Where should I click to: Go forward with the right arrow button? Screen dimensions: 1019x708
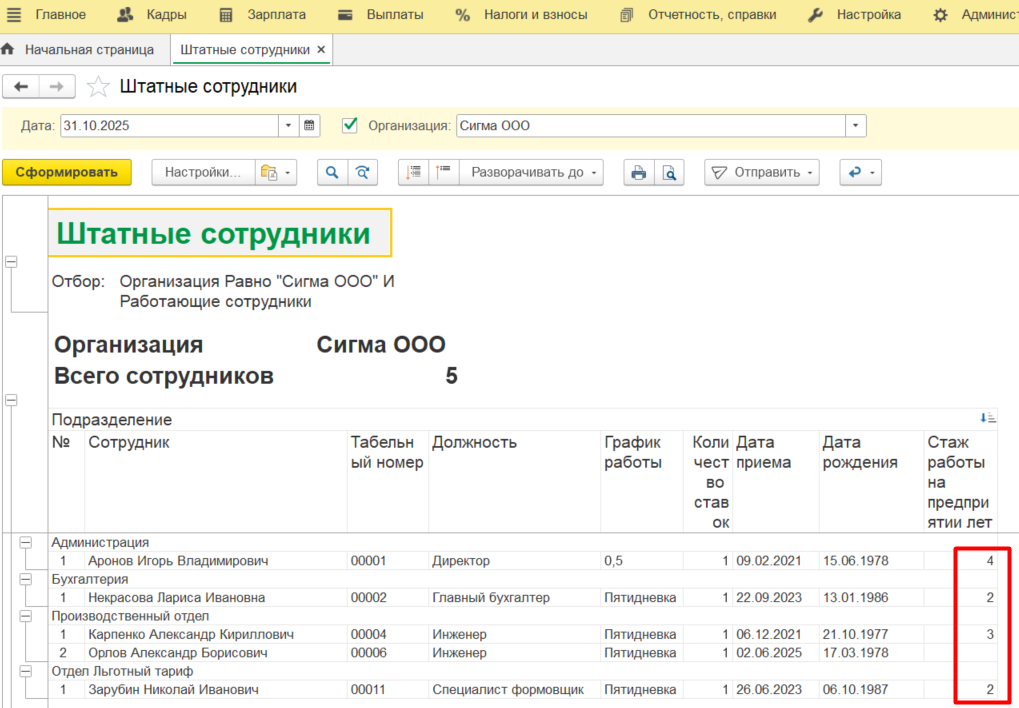[57, 86]
